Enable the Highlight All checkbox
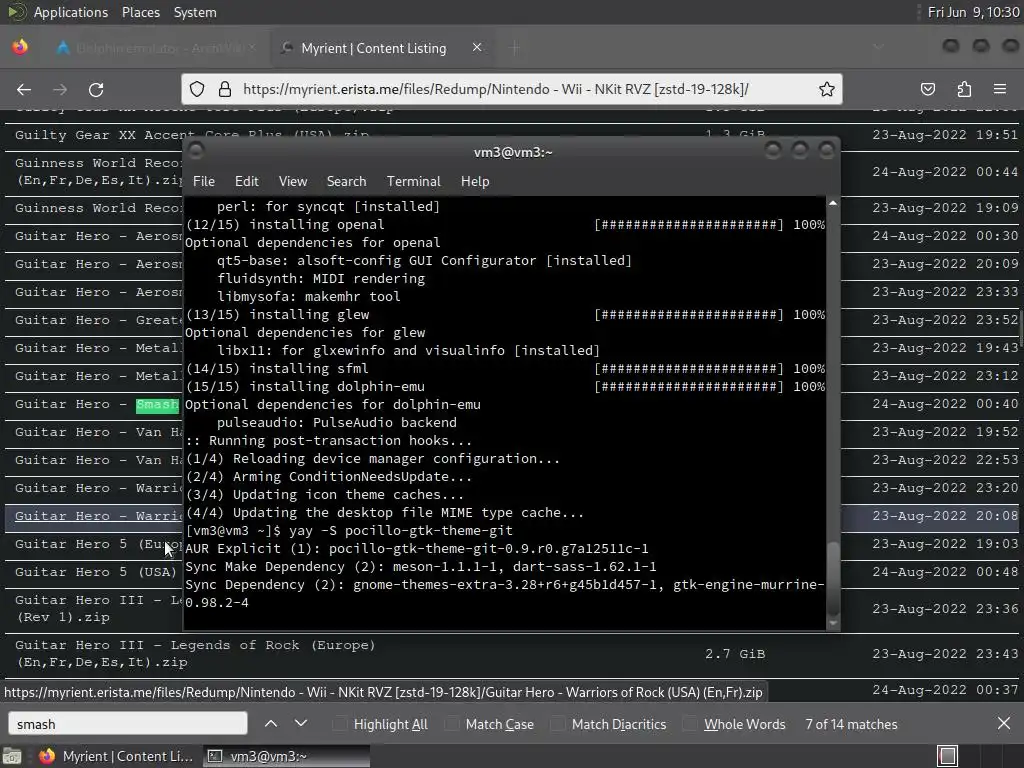This screenshot has height=768, width=1024. tap(340, 724)
